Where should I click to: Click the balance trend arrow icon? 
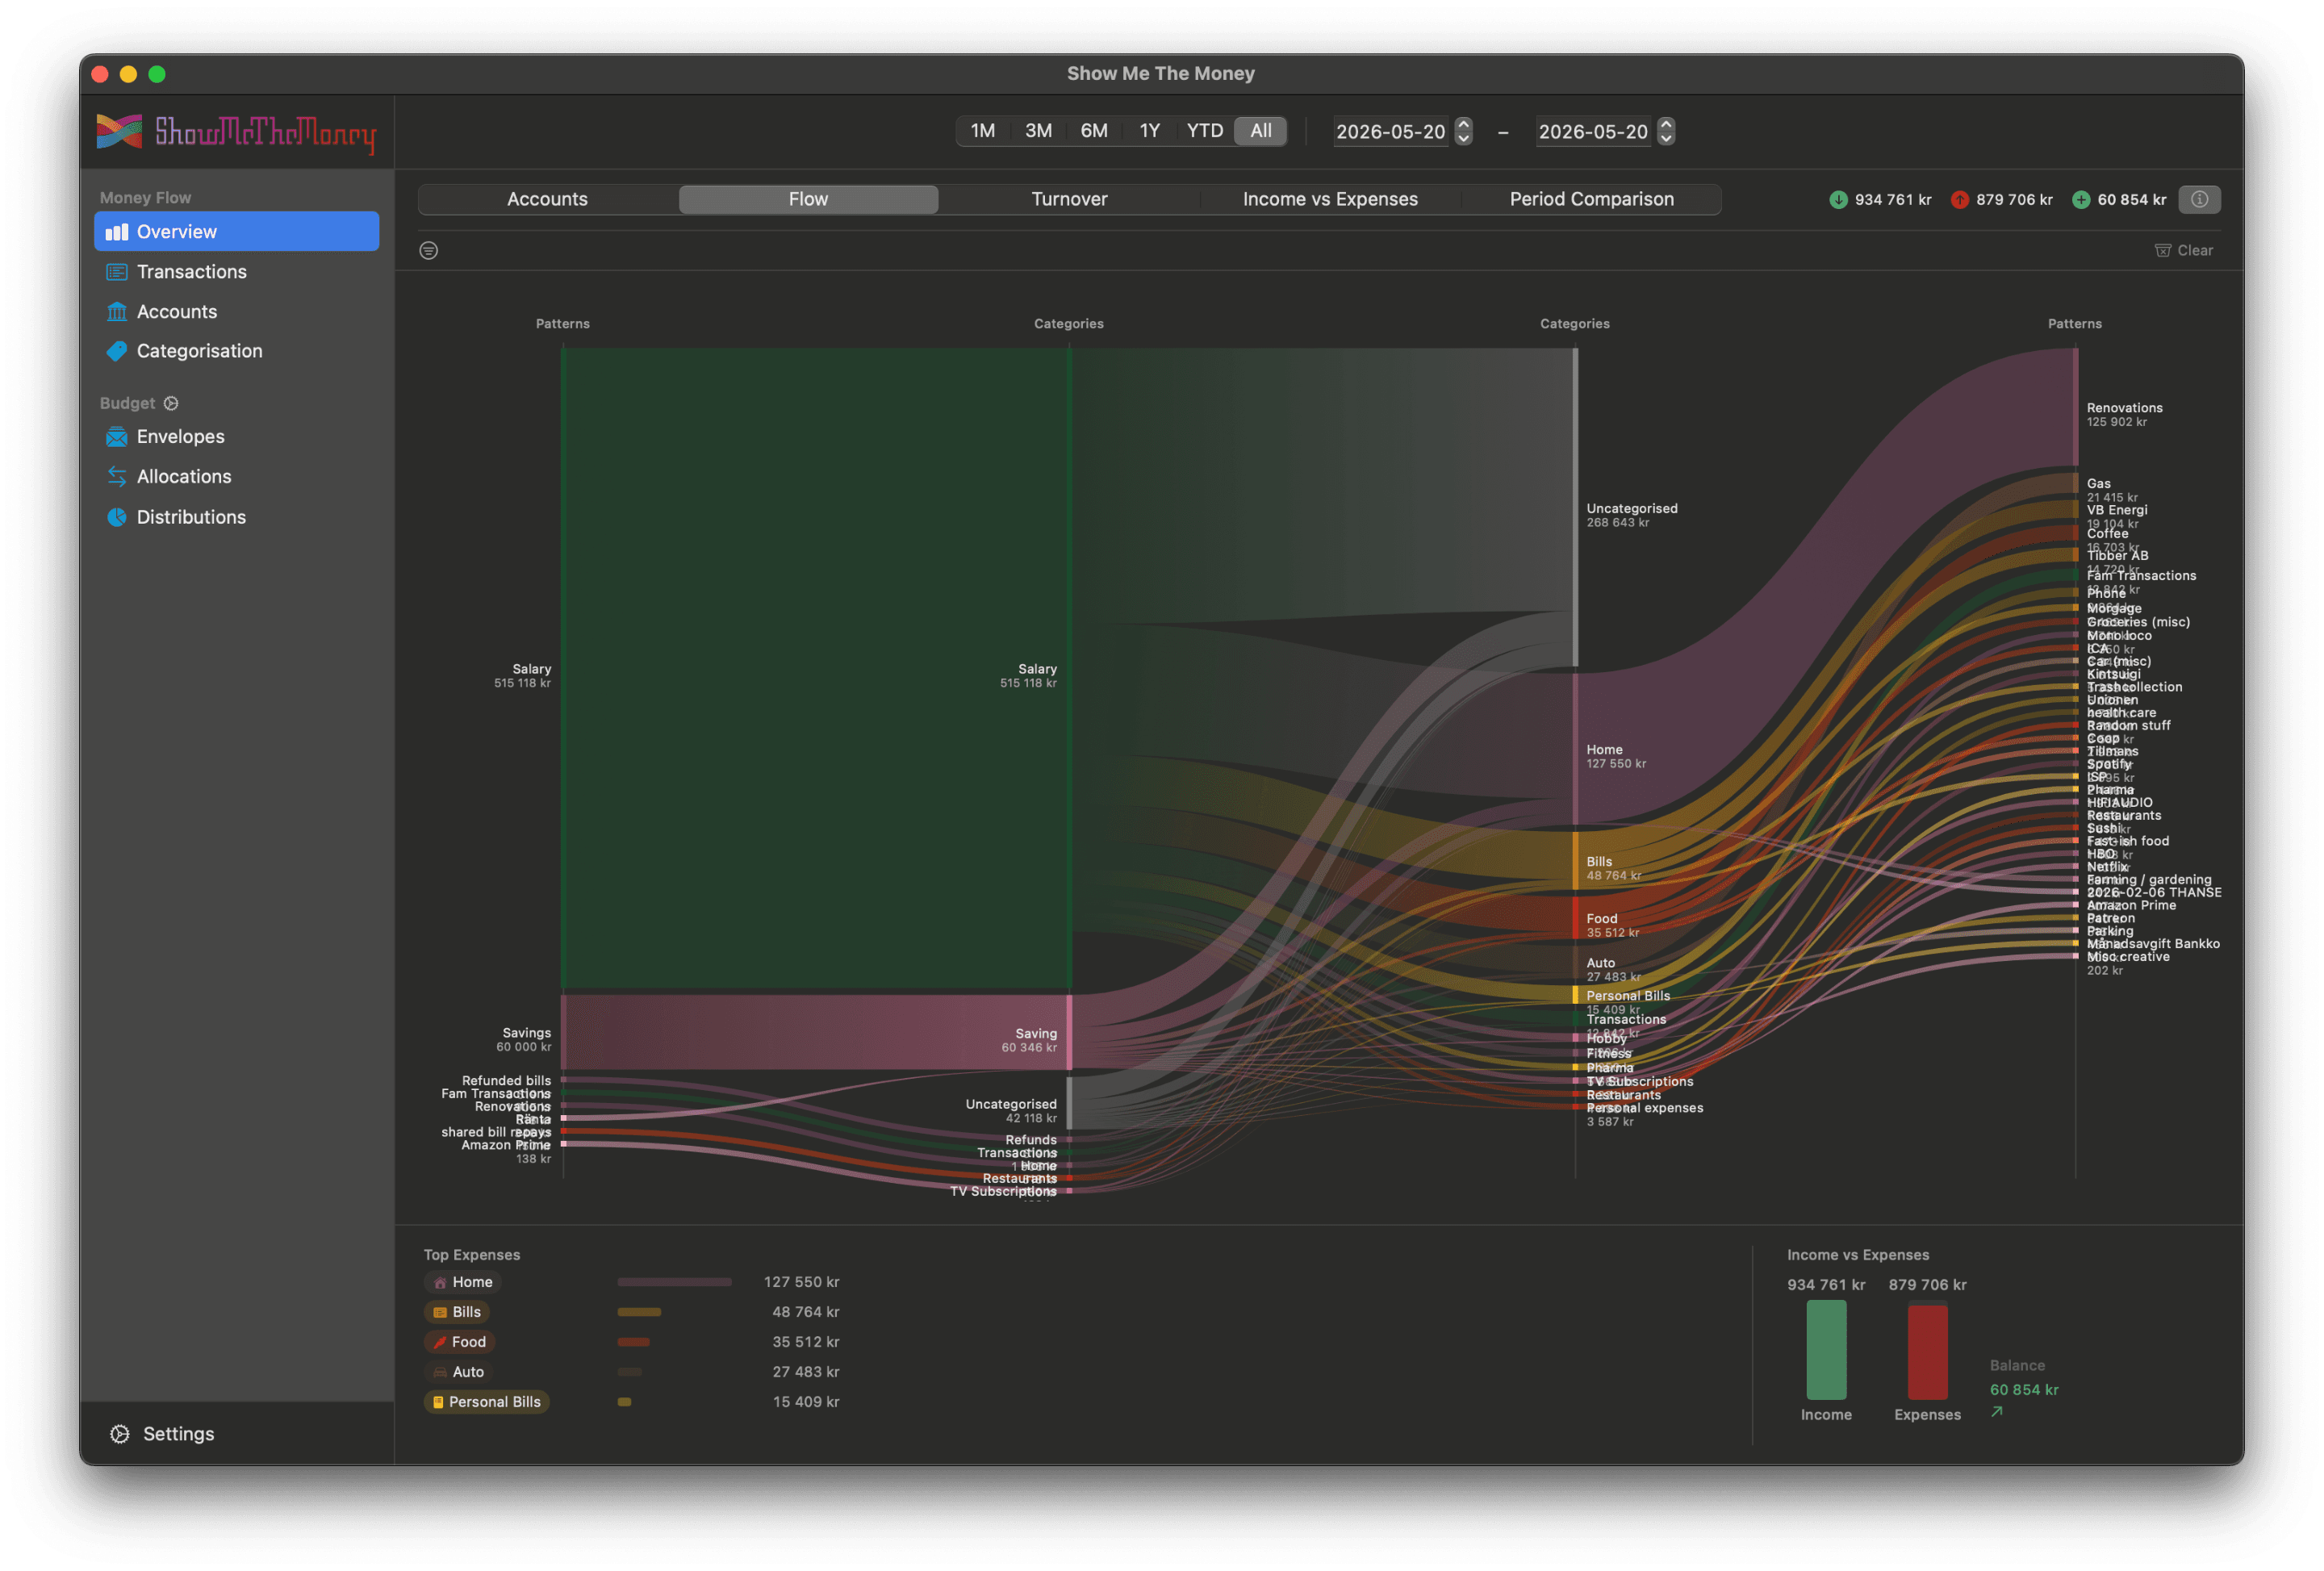(x=1997, y=1412)
